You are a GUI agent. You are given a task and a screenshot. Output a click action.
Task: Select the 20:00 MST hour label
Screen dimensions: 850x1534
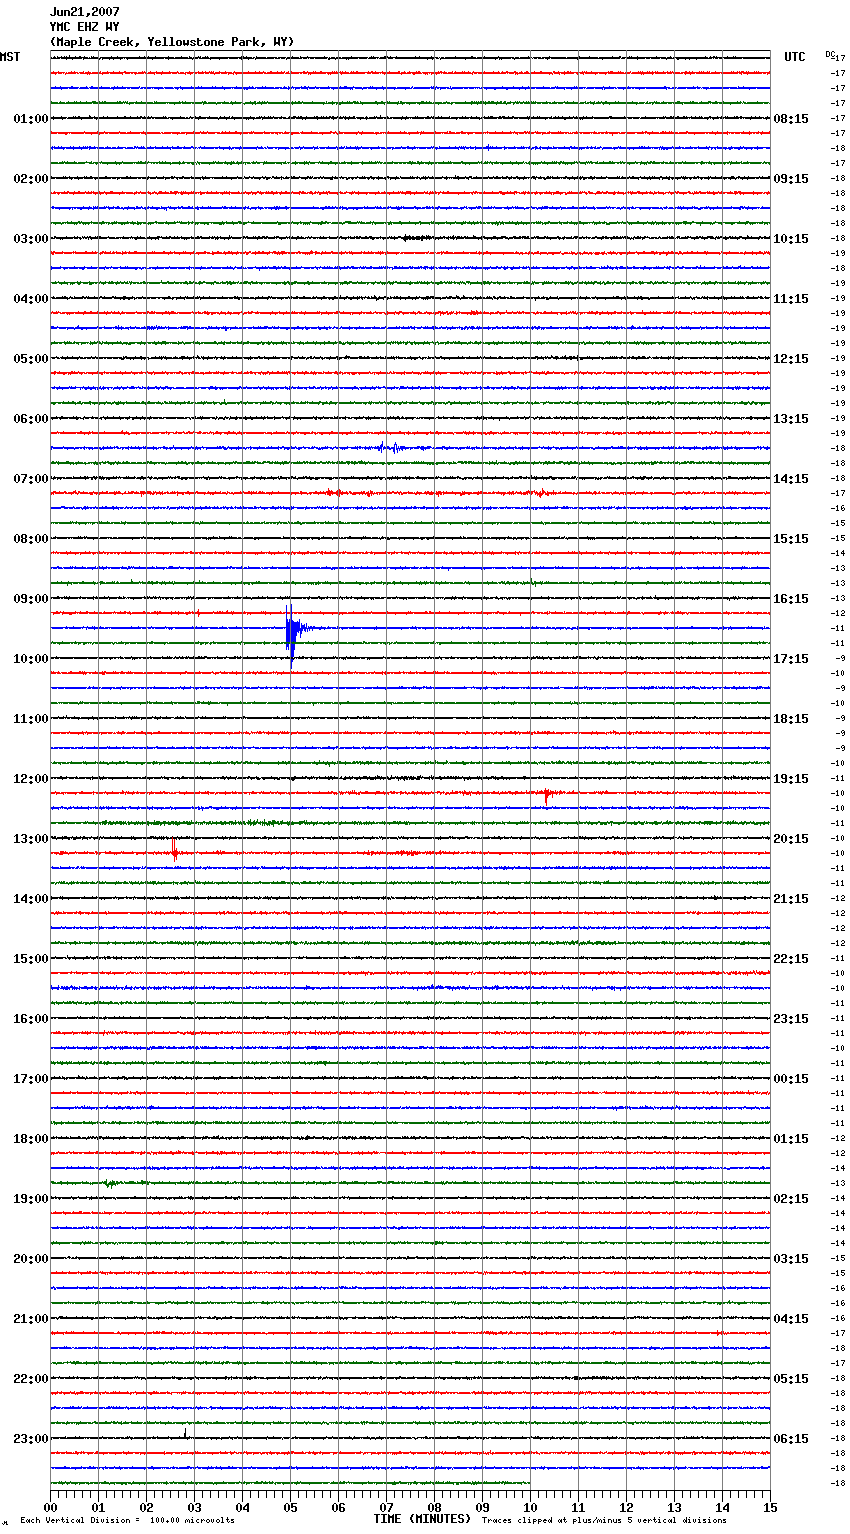pos(31,1259)
